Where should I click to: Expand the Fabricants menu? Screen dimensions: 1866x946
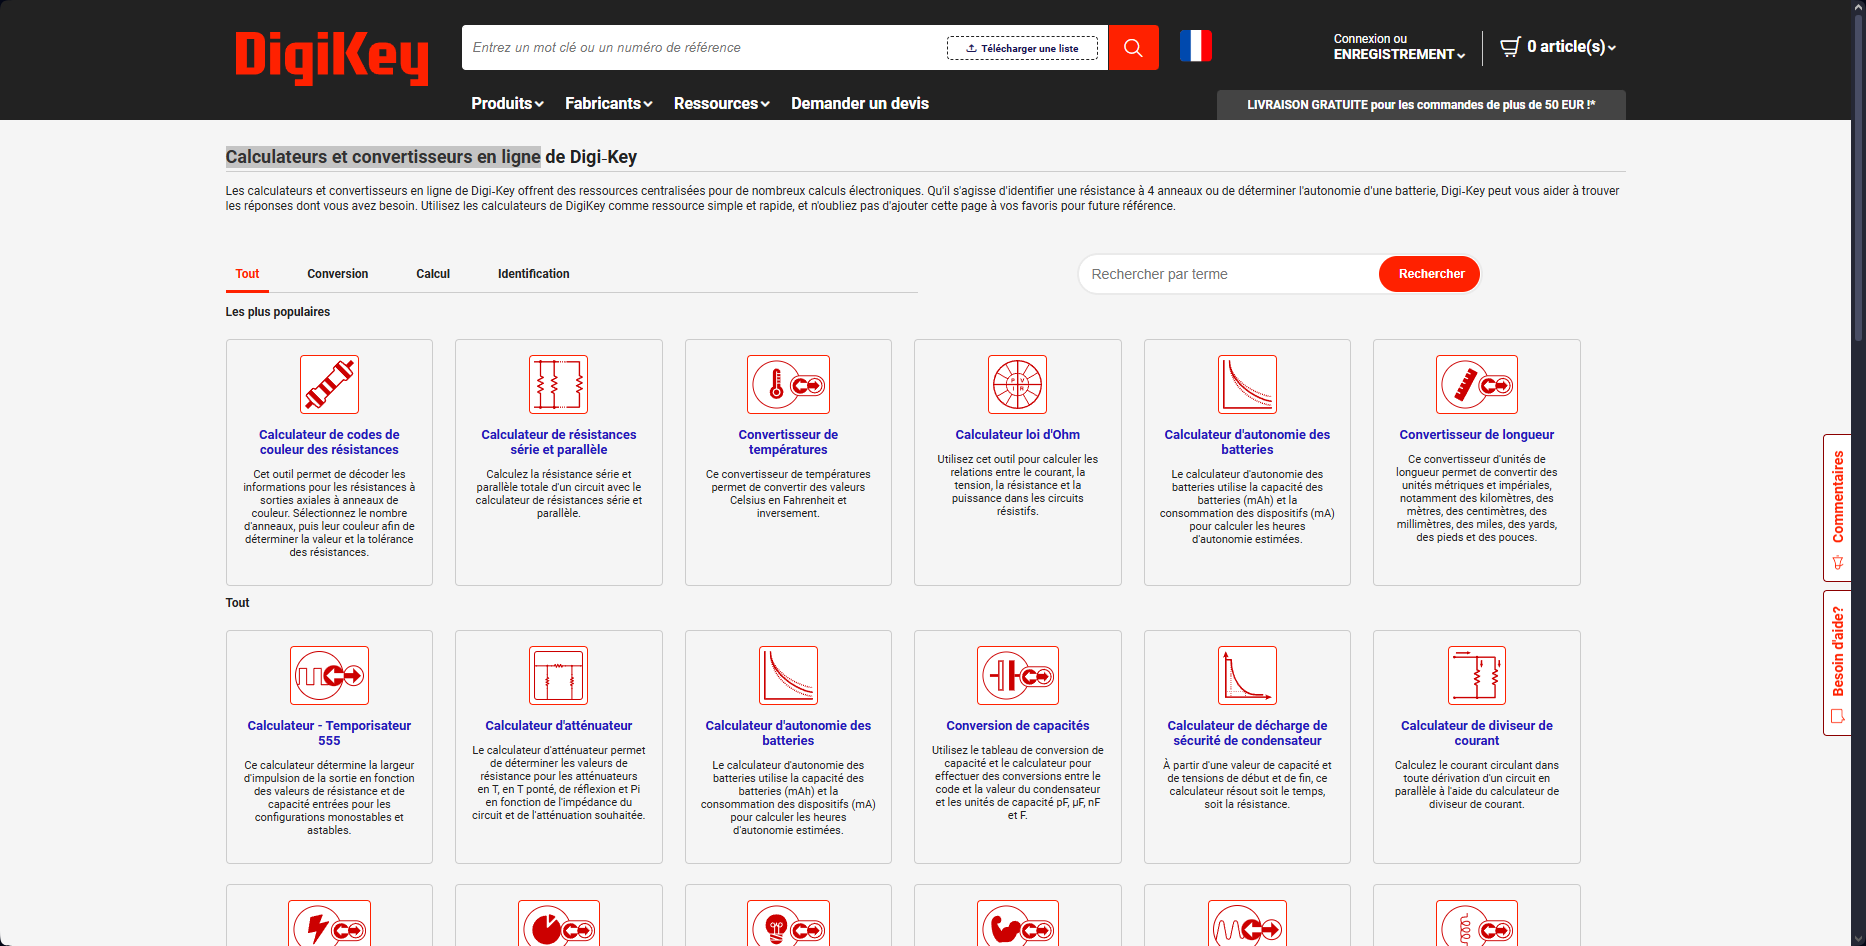pos(608,103)
